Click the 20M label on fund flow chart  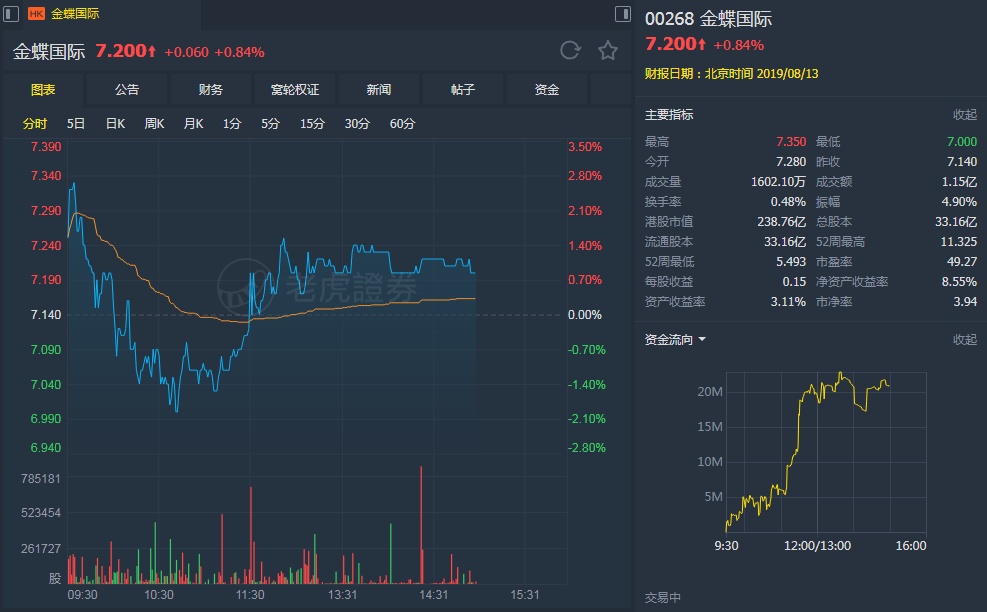710,392
